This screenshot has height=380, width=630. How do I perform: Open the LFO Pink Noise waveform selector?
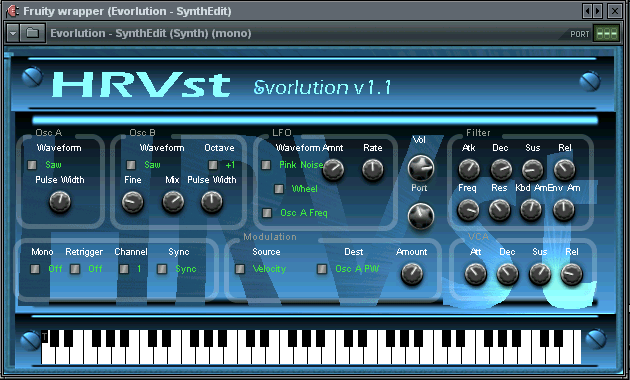pos(266,165)
